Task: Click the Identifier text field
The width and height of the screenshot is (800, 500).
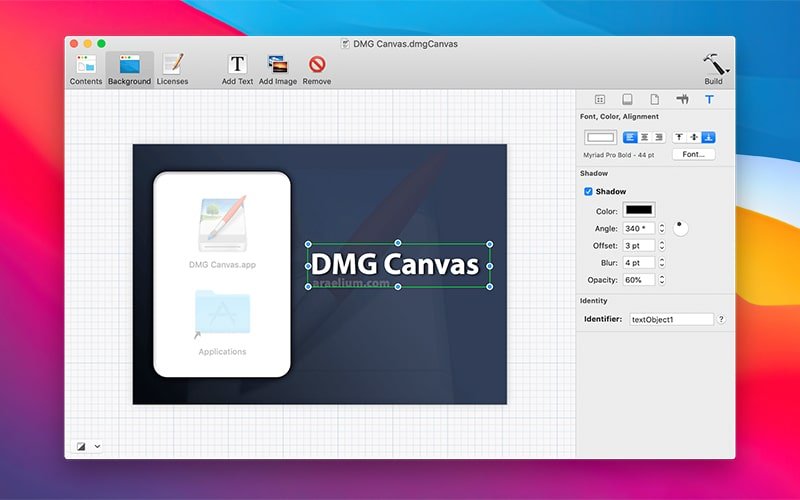Action: [670, 319]
